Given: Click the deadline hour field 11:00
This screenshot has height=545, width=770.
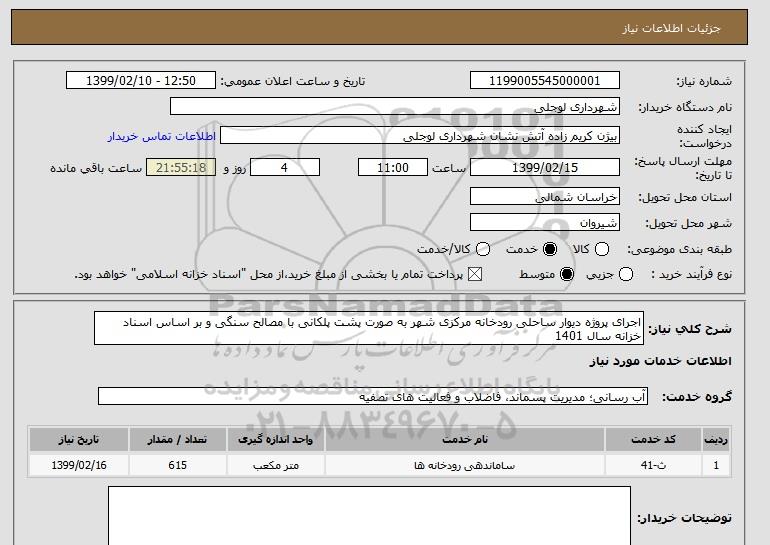Looking at the screenshot, I should pos(393,167).
